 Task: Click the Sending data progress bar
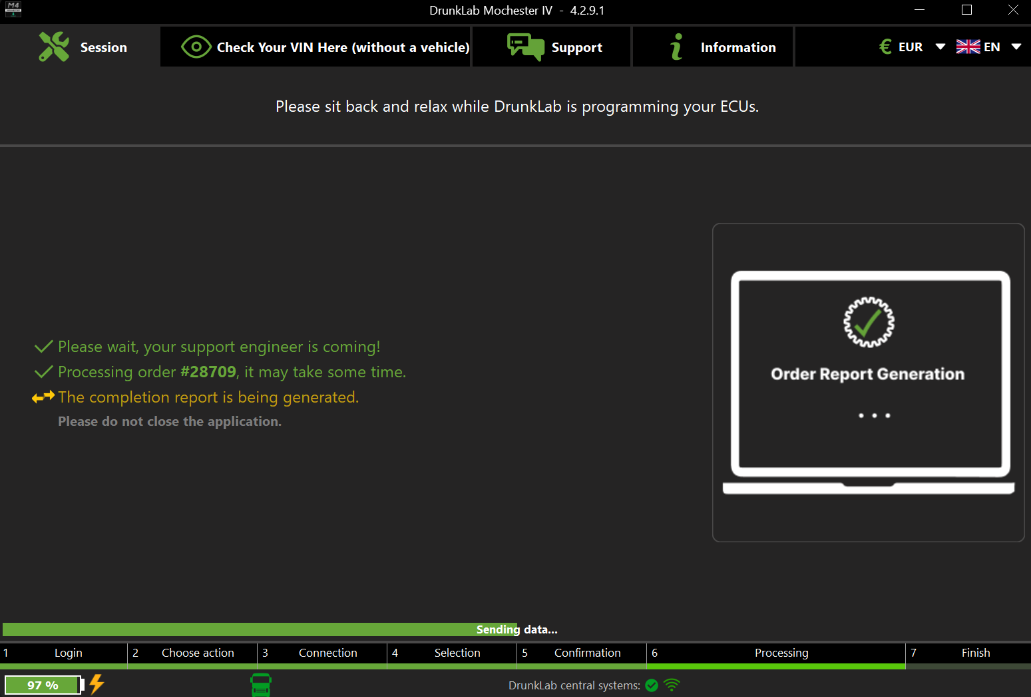(x=516, y=629)
